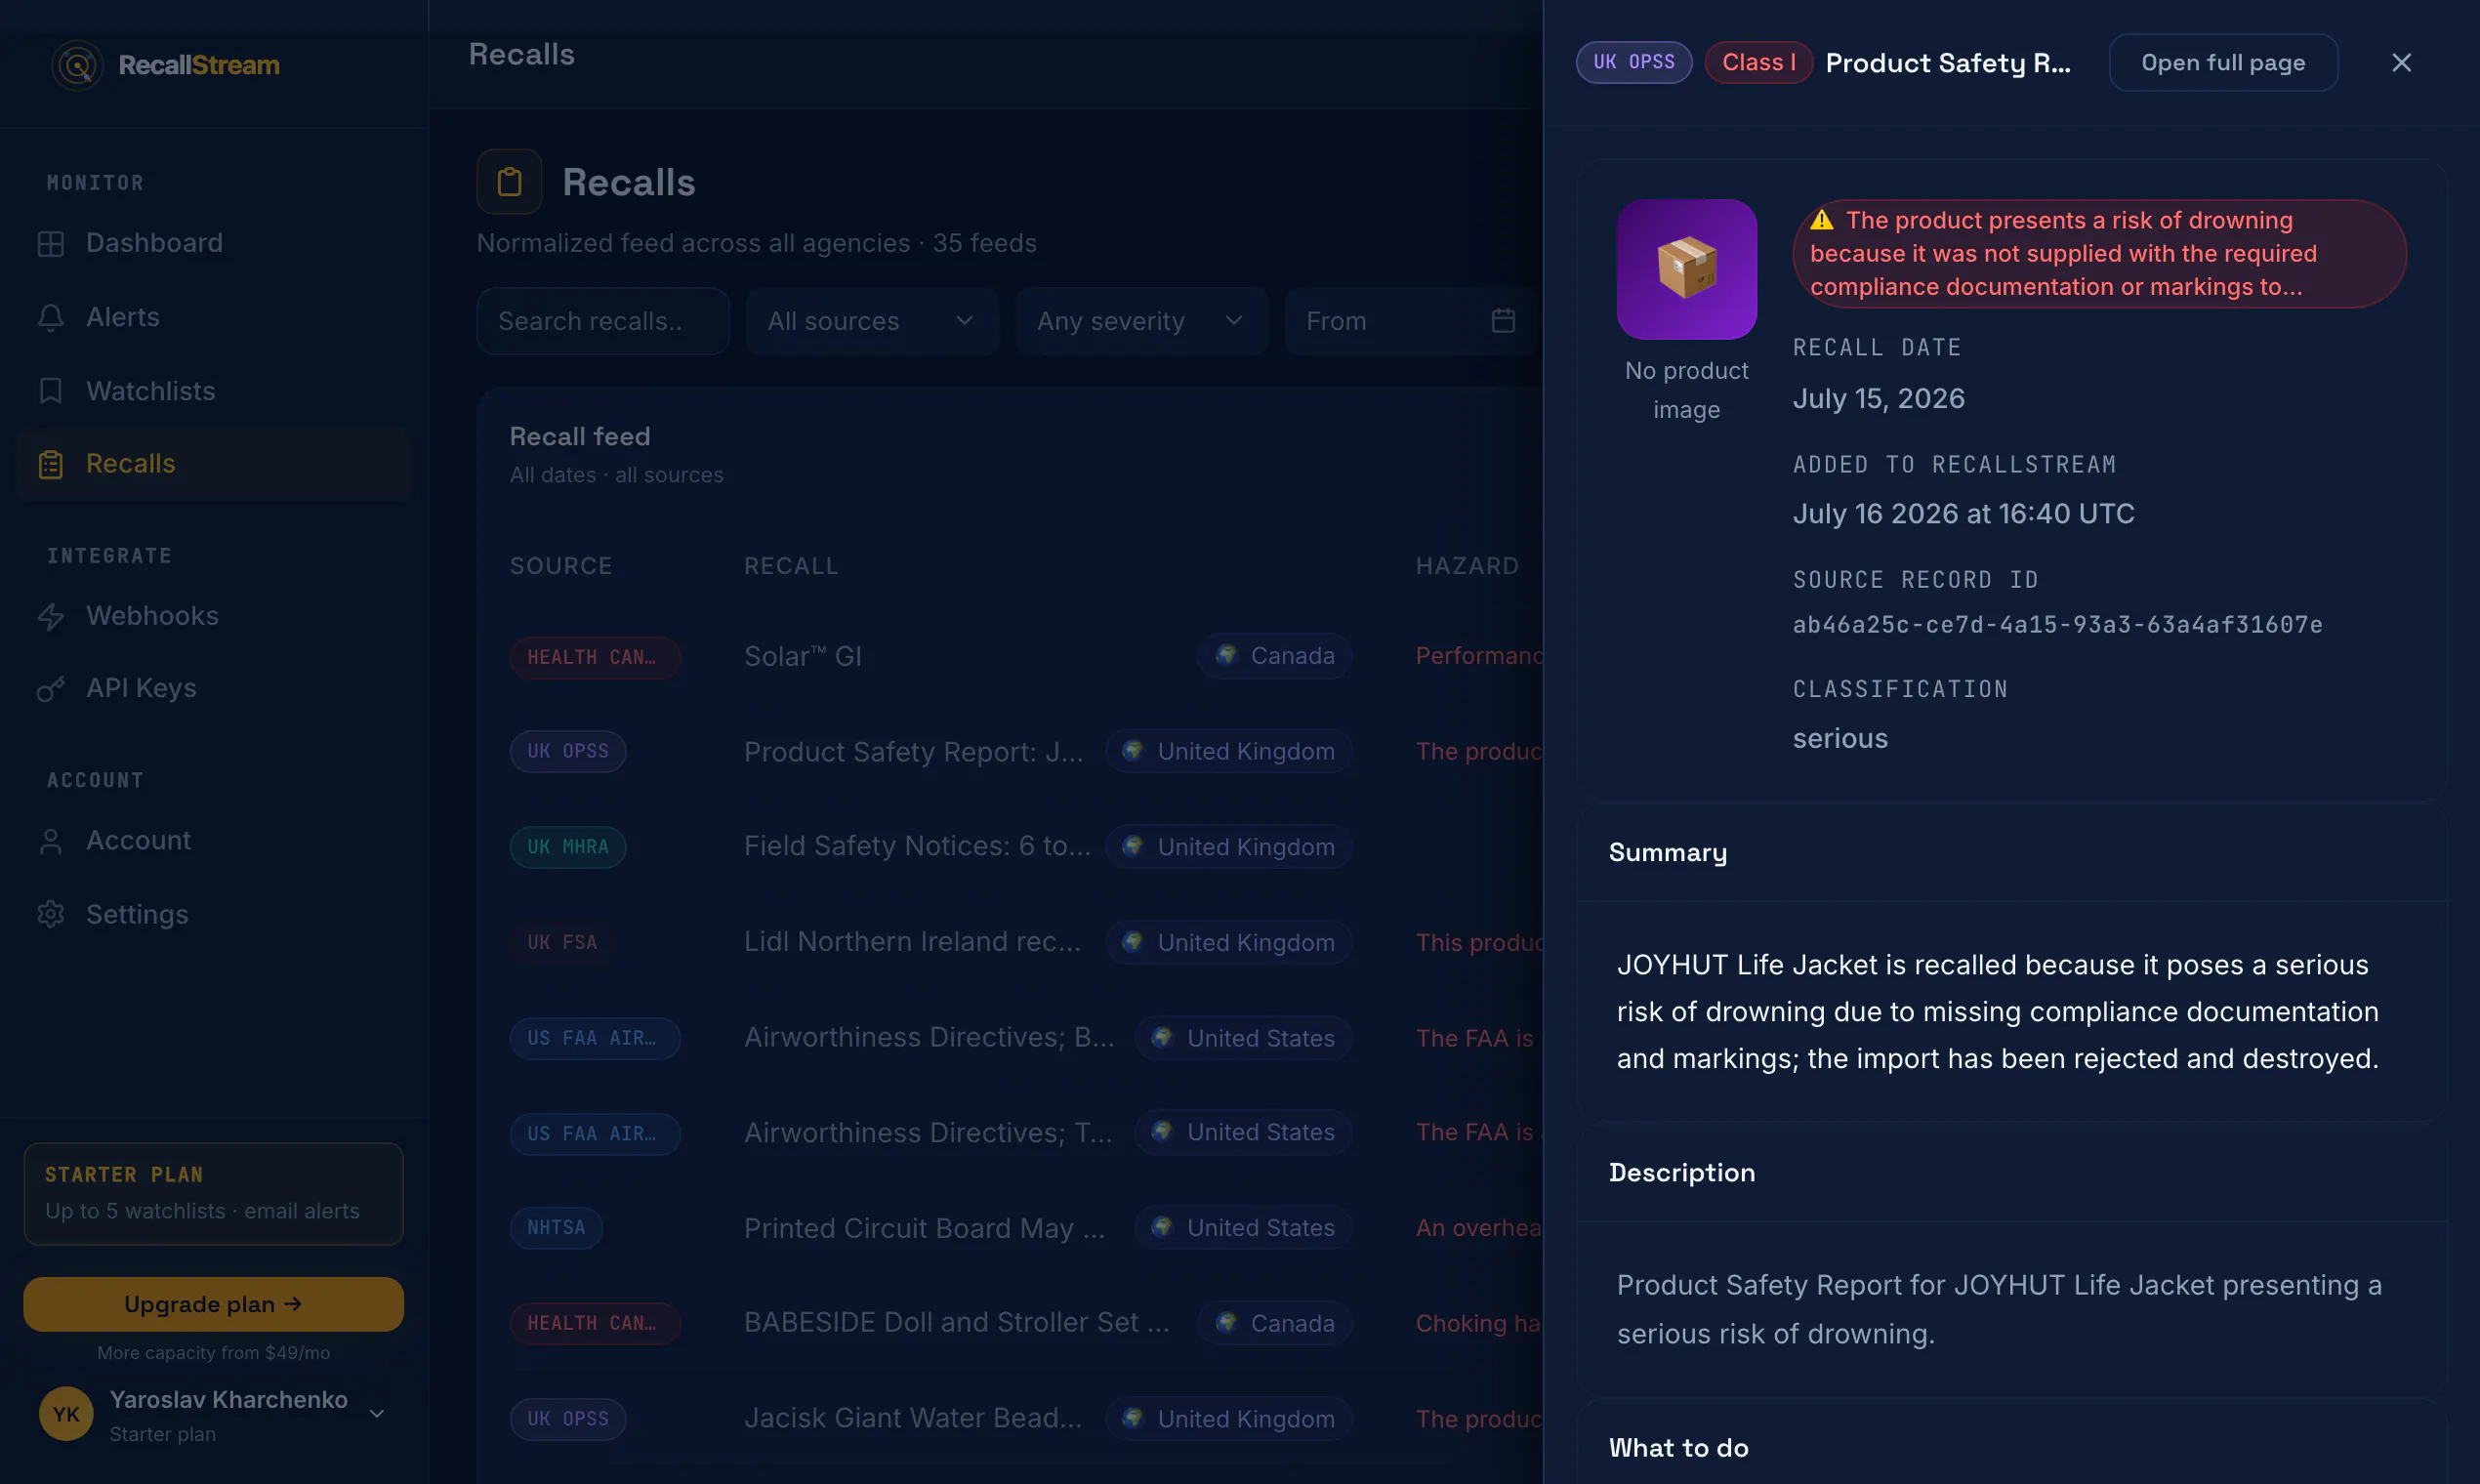
Task: Open the All sources dropdown
Action: point(872,321)
